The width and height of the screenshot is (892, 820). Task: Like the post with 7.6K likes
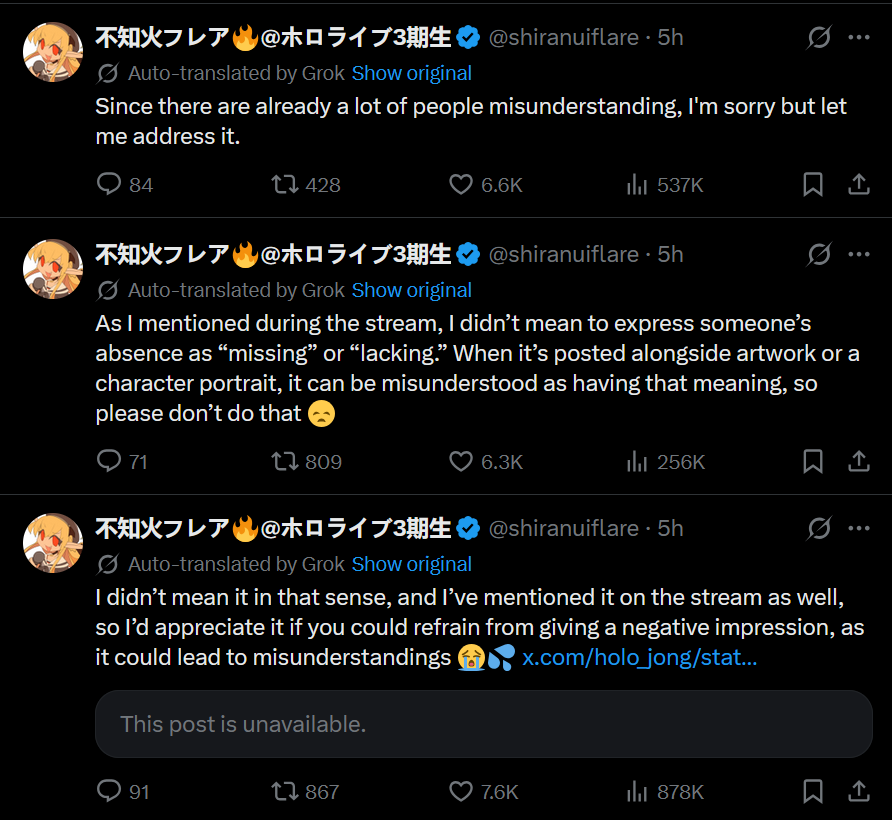(x=461, y=791)
